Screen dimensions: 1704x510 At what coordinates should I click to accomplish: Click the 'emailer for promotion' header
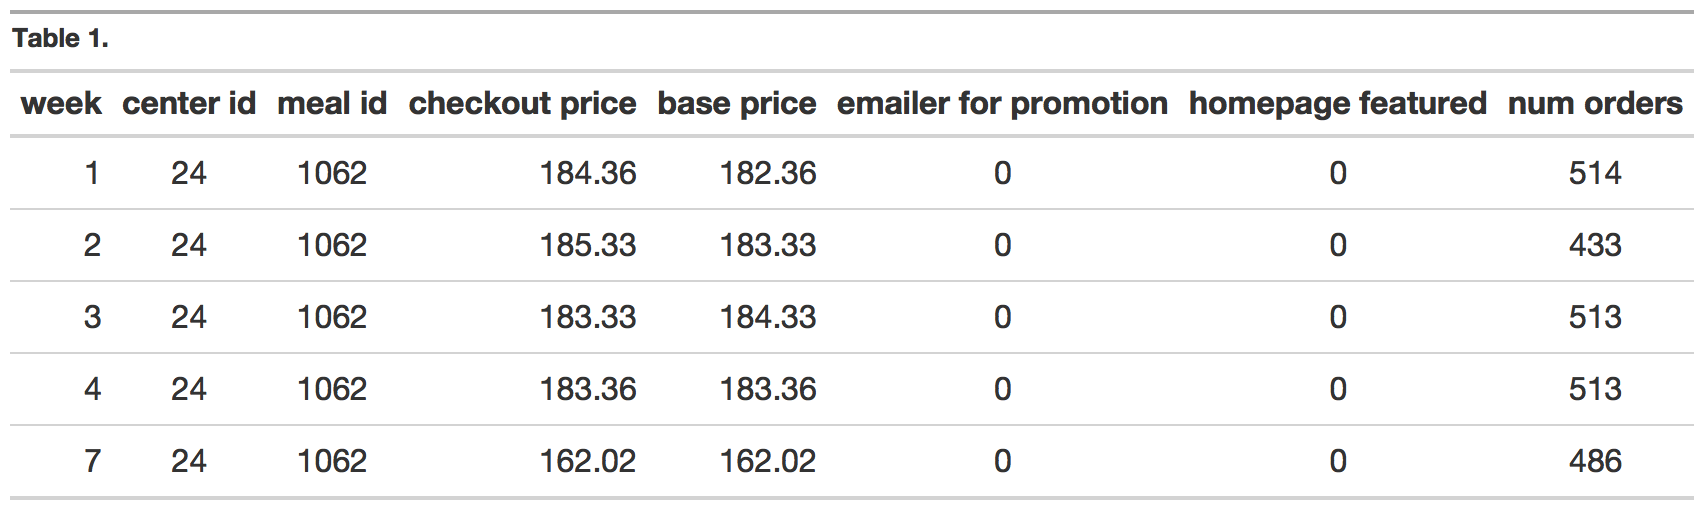(x=1002, y=104)
